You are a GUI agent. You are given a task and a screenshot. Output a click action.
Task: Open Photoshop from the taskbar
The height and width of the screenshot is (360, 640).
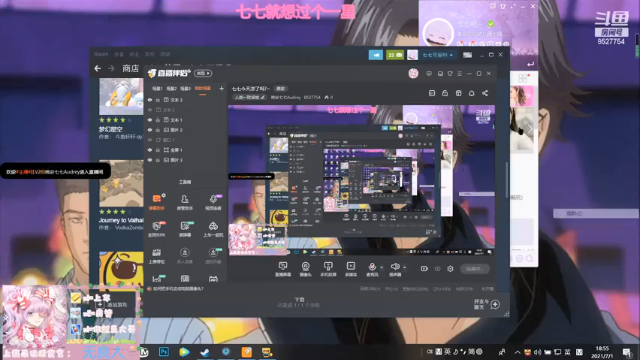164,352
